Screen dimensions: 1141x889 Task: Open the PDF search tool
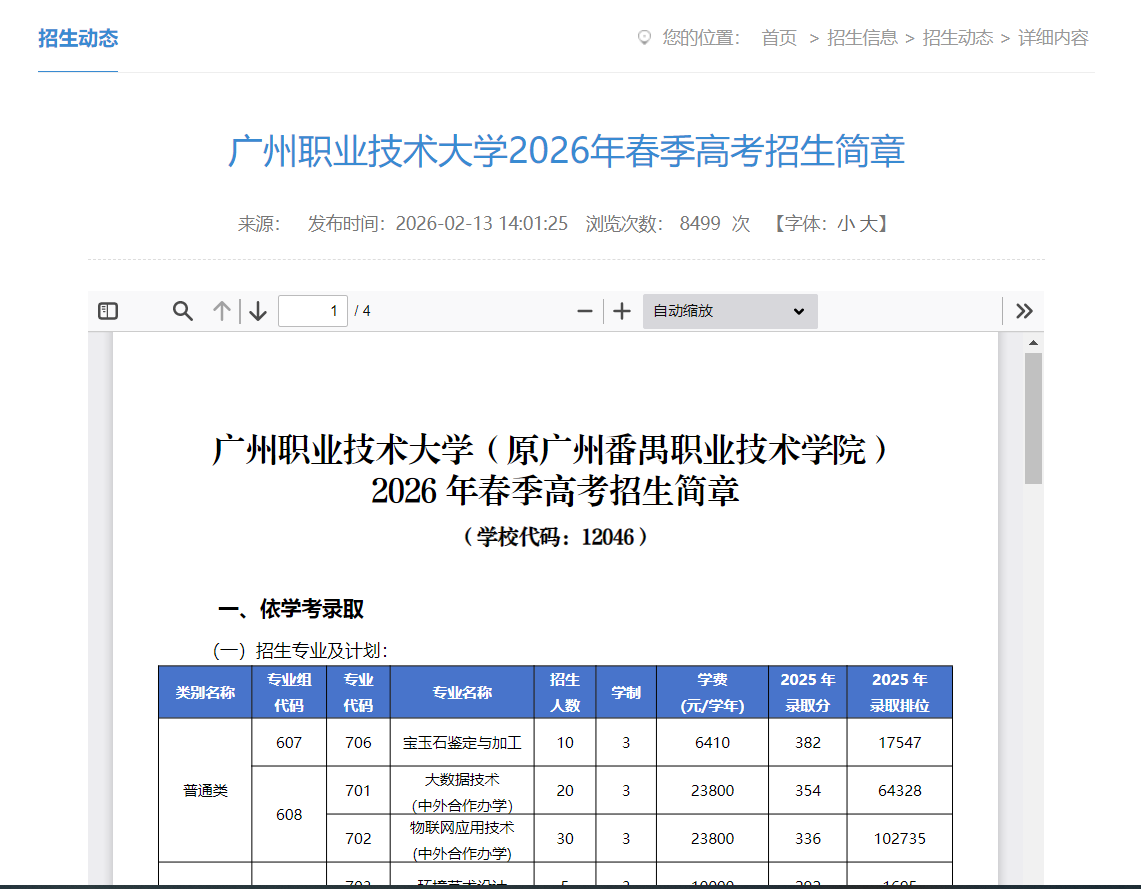pos(182,310)
